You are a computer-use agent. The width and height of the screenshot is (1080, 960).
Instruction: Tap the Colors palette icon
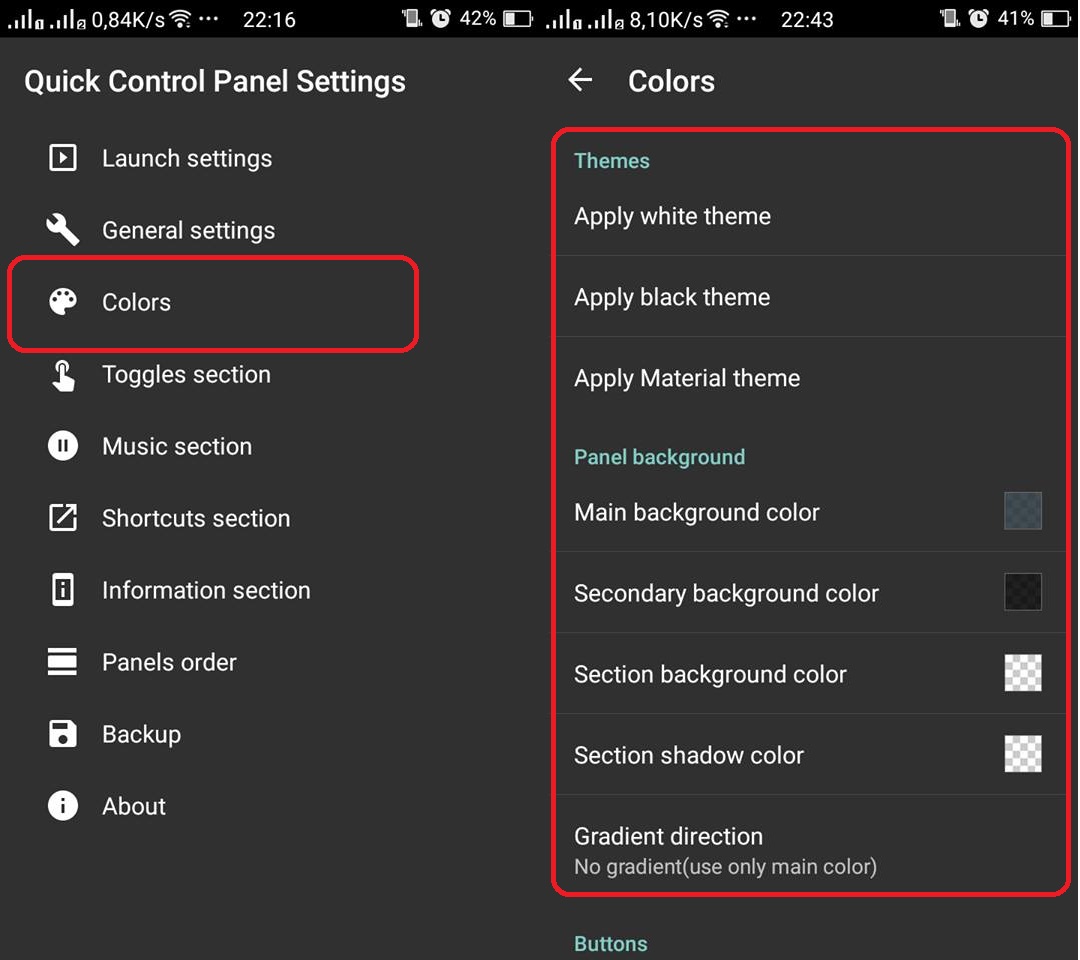(63, 302)
